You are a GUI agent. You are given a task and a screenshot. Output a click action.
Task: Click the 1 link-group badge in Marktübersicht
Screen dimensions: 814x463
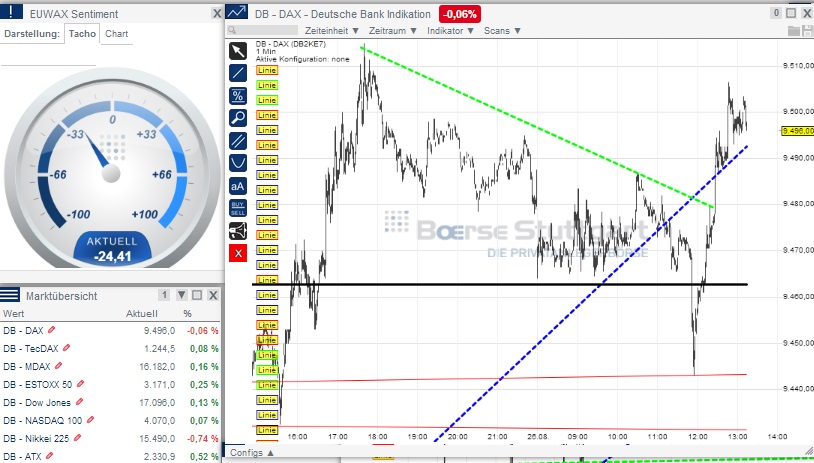point(164,295)
